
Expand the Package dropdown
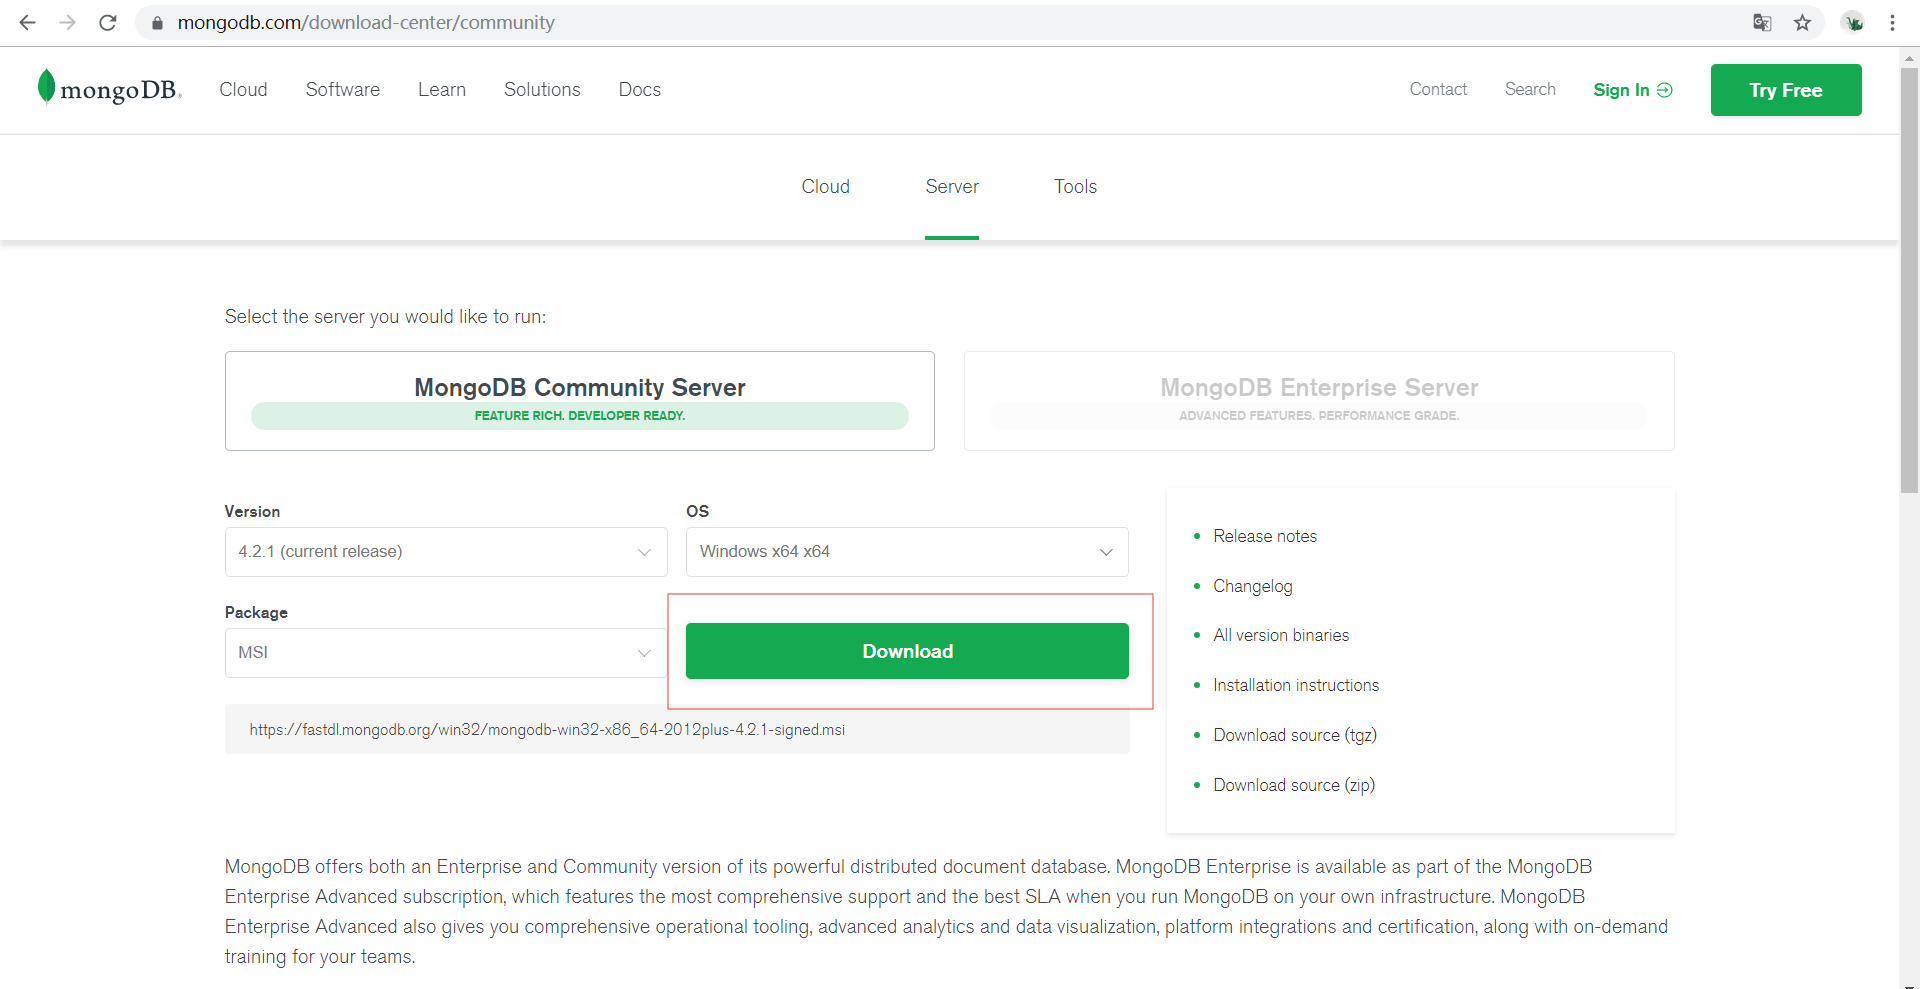click(446, 653)
